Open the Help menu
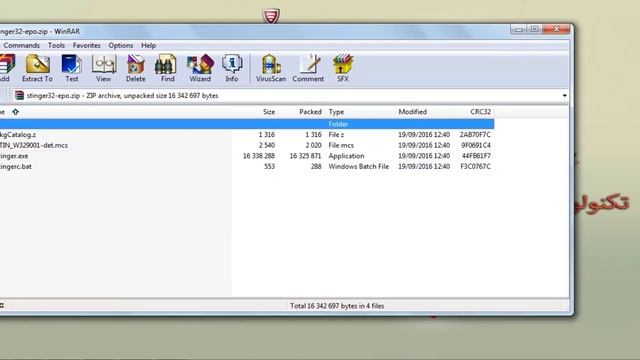 pos(149,45)
